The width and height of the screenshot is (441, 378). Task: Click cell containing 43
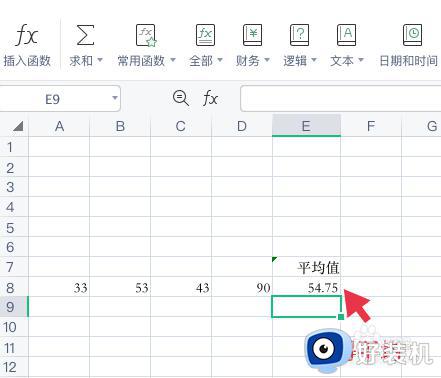(x=181, y=287)
